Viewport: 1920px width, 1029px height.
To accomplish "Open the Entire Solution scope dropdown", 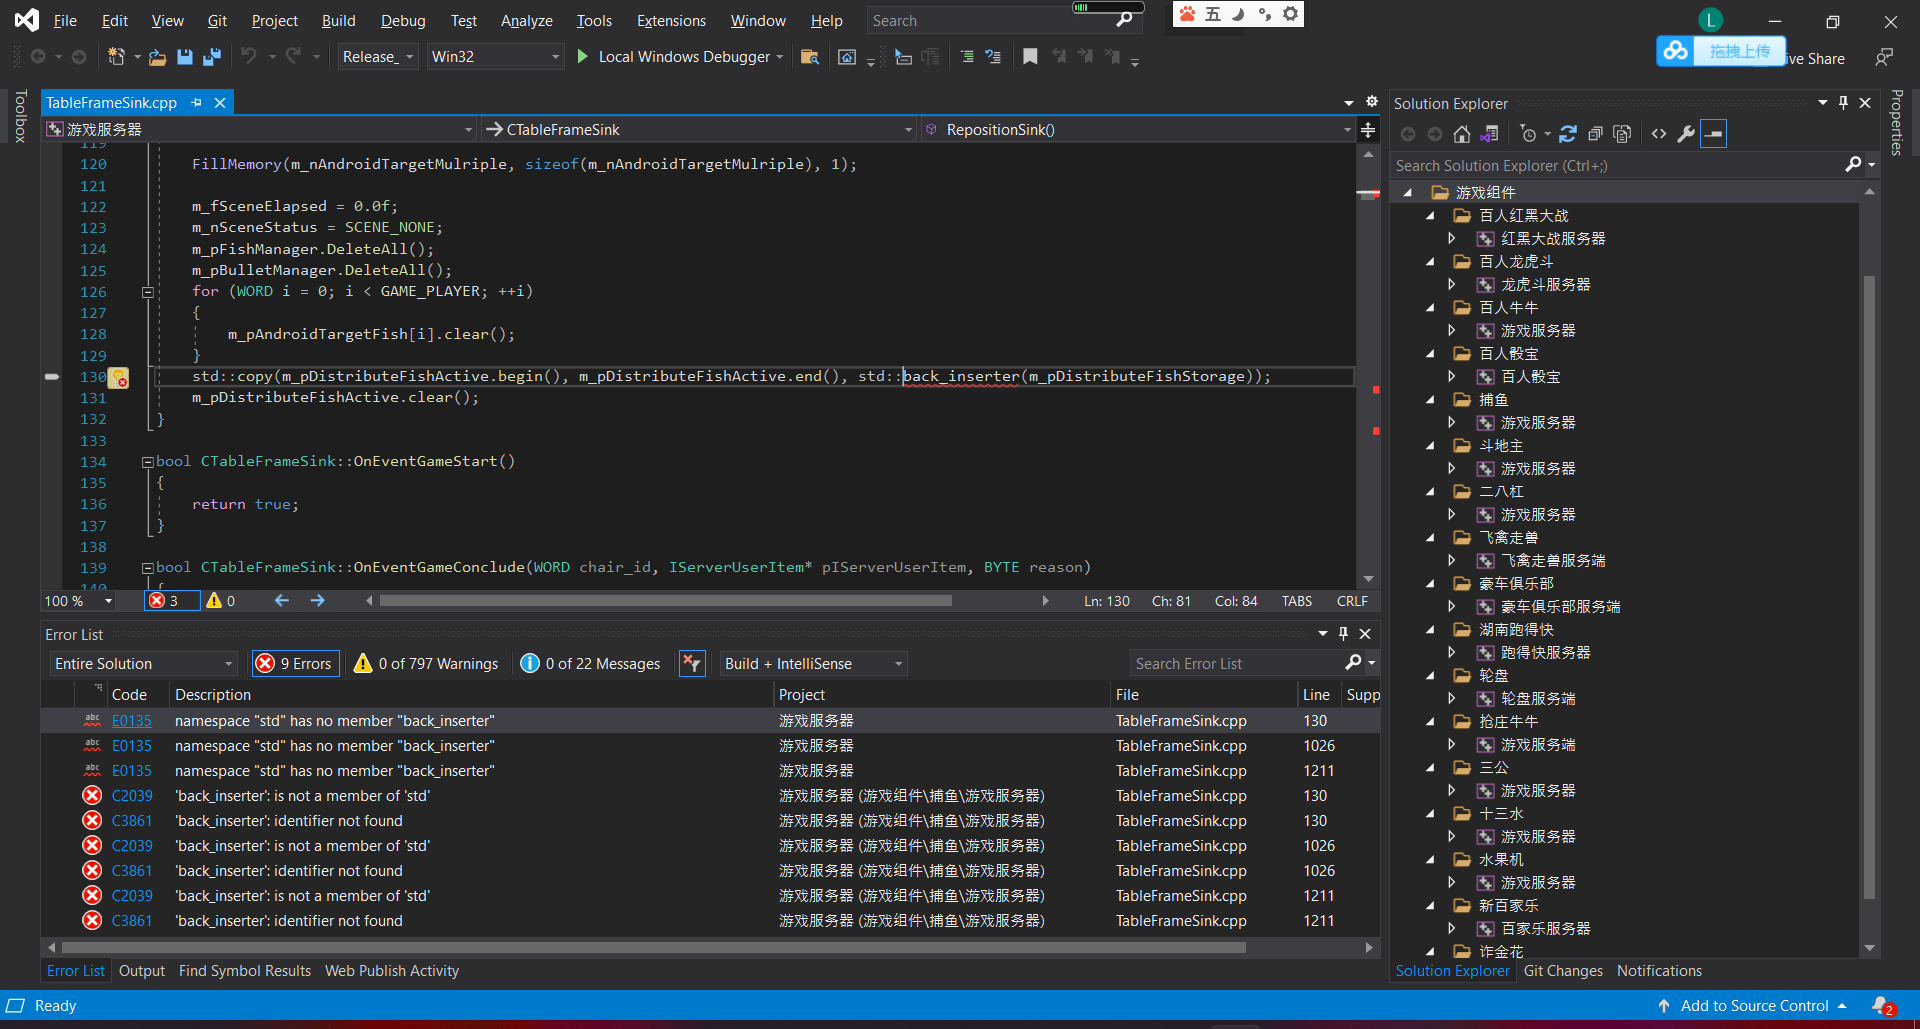I will pyautogui.click(x=143, y=663).
